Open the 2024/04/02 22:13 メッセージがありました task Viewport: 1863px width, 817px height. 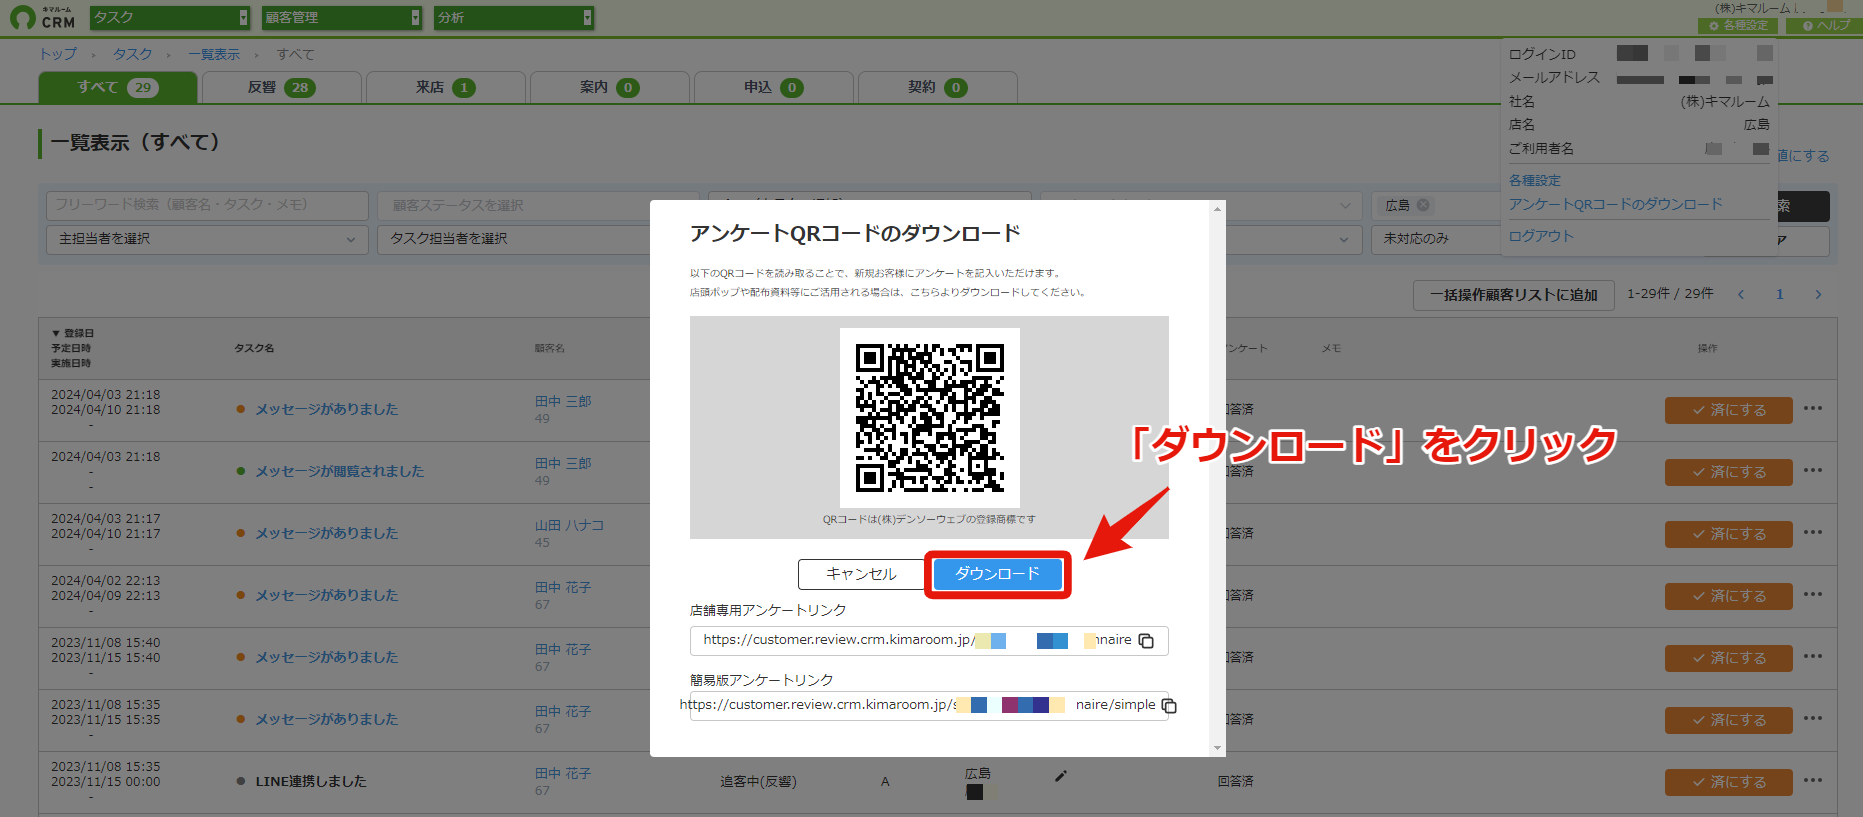(x=326, y=595)
